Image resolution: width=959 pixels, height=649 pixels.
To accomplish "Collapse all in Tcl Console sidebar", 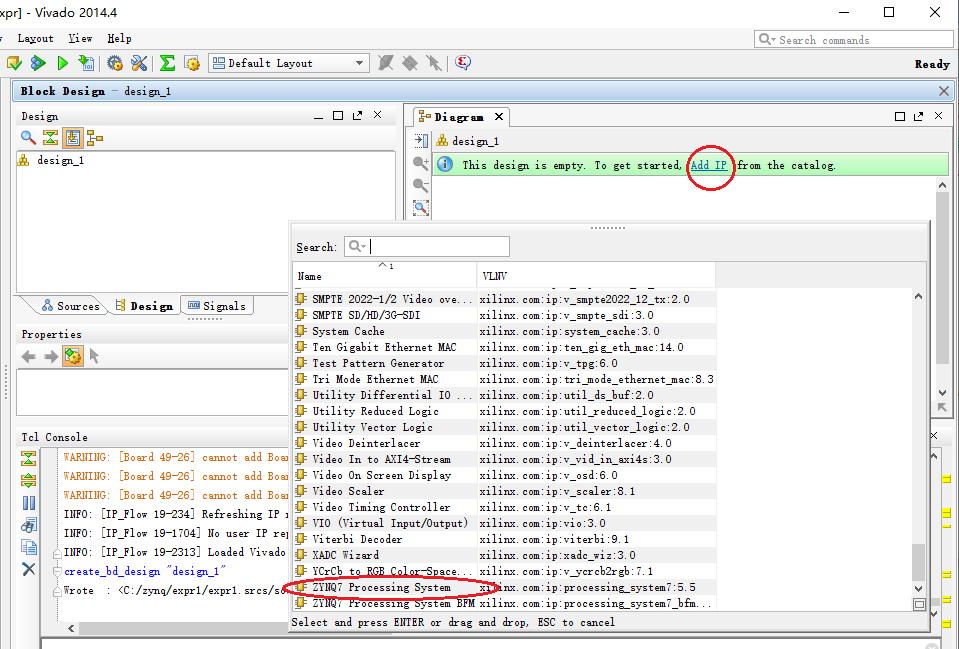I will pos(29,458).
